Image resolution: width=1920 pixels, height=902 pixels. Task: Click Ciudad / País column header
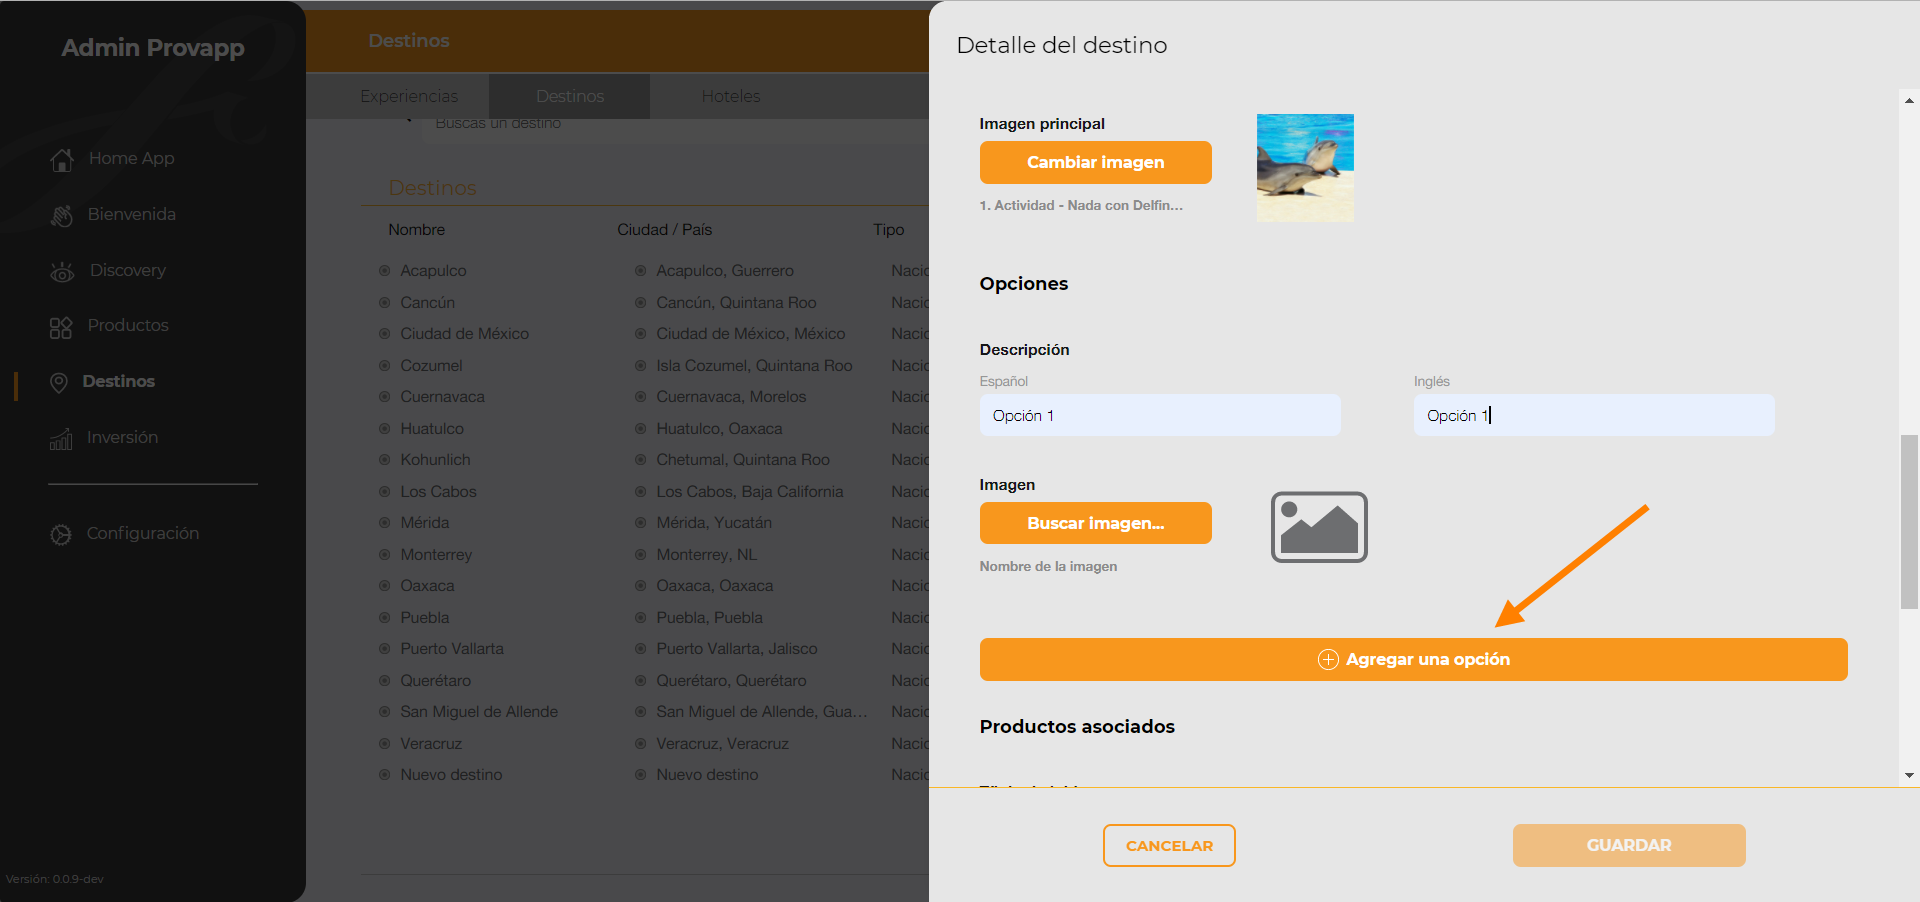click(665, 230)
